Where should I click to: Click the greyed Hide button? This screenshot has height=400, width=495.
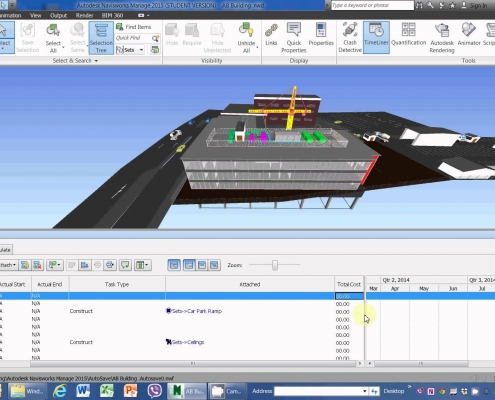(x=172, y=34)
